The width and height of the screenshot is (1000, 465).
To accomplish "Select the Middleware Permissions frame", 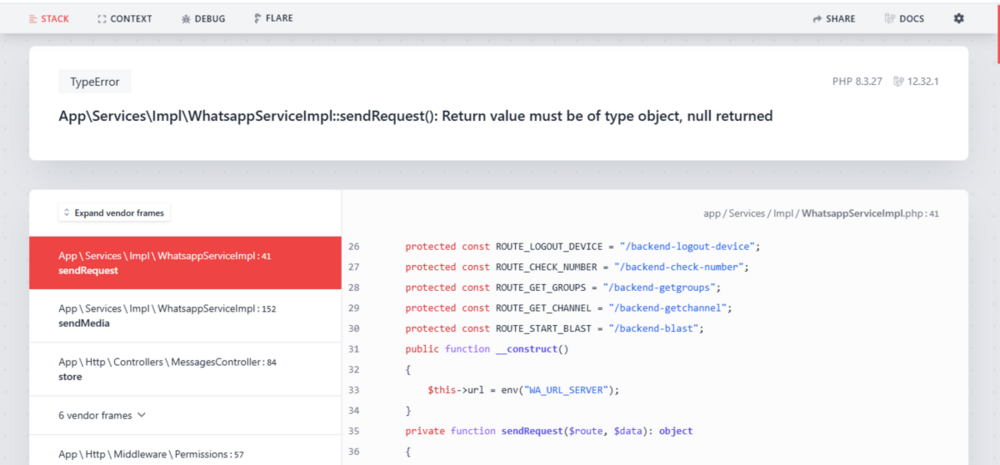I will click(185, 454).
